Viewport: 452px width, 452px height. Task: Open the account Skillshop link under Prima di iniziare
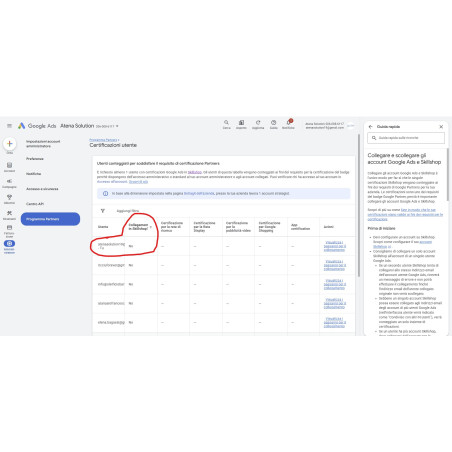point(402,244)
